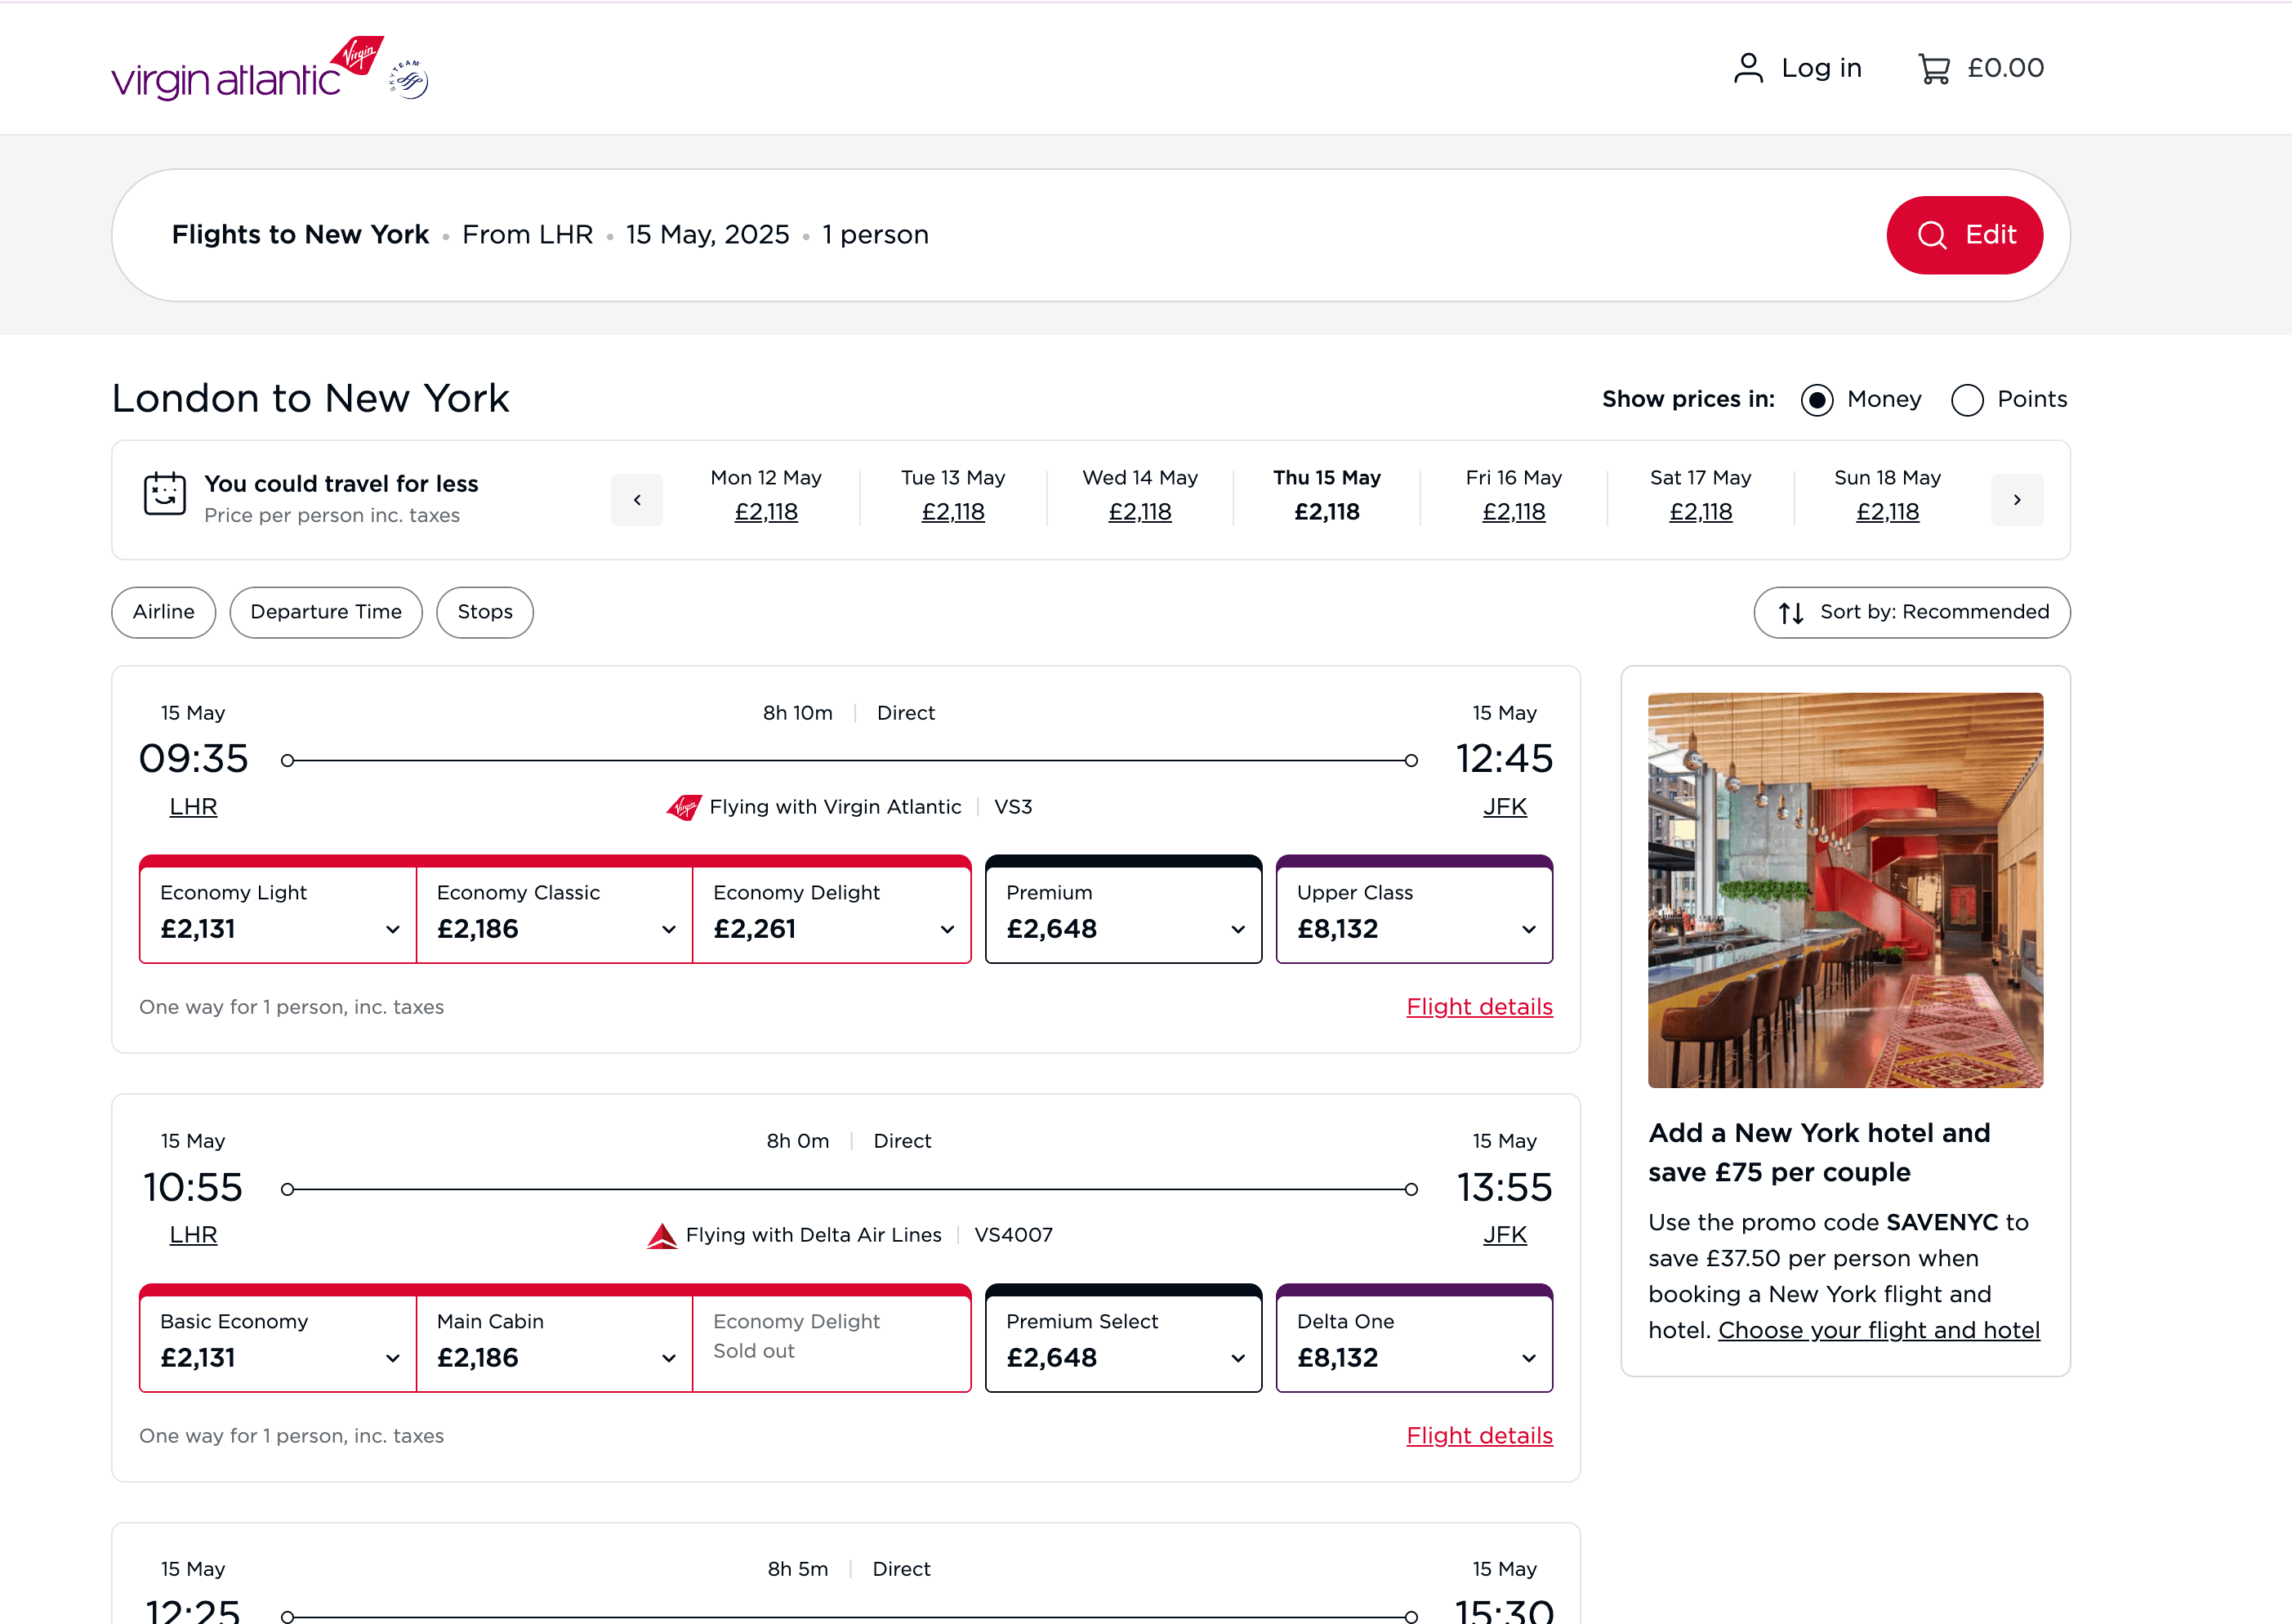
Task: Click the next dates arrow
Action: [2016, 499]
